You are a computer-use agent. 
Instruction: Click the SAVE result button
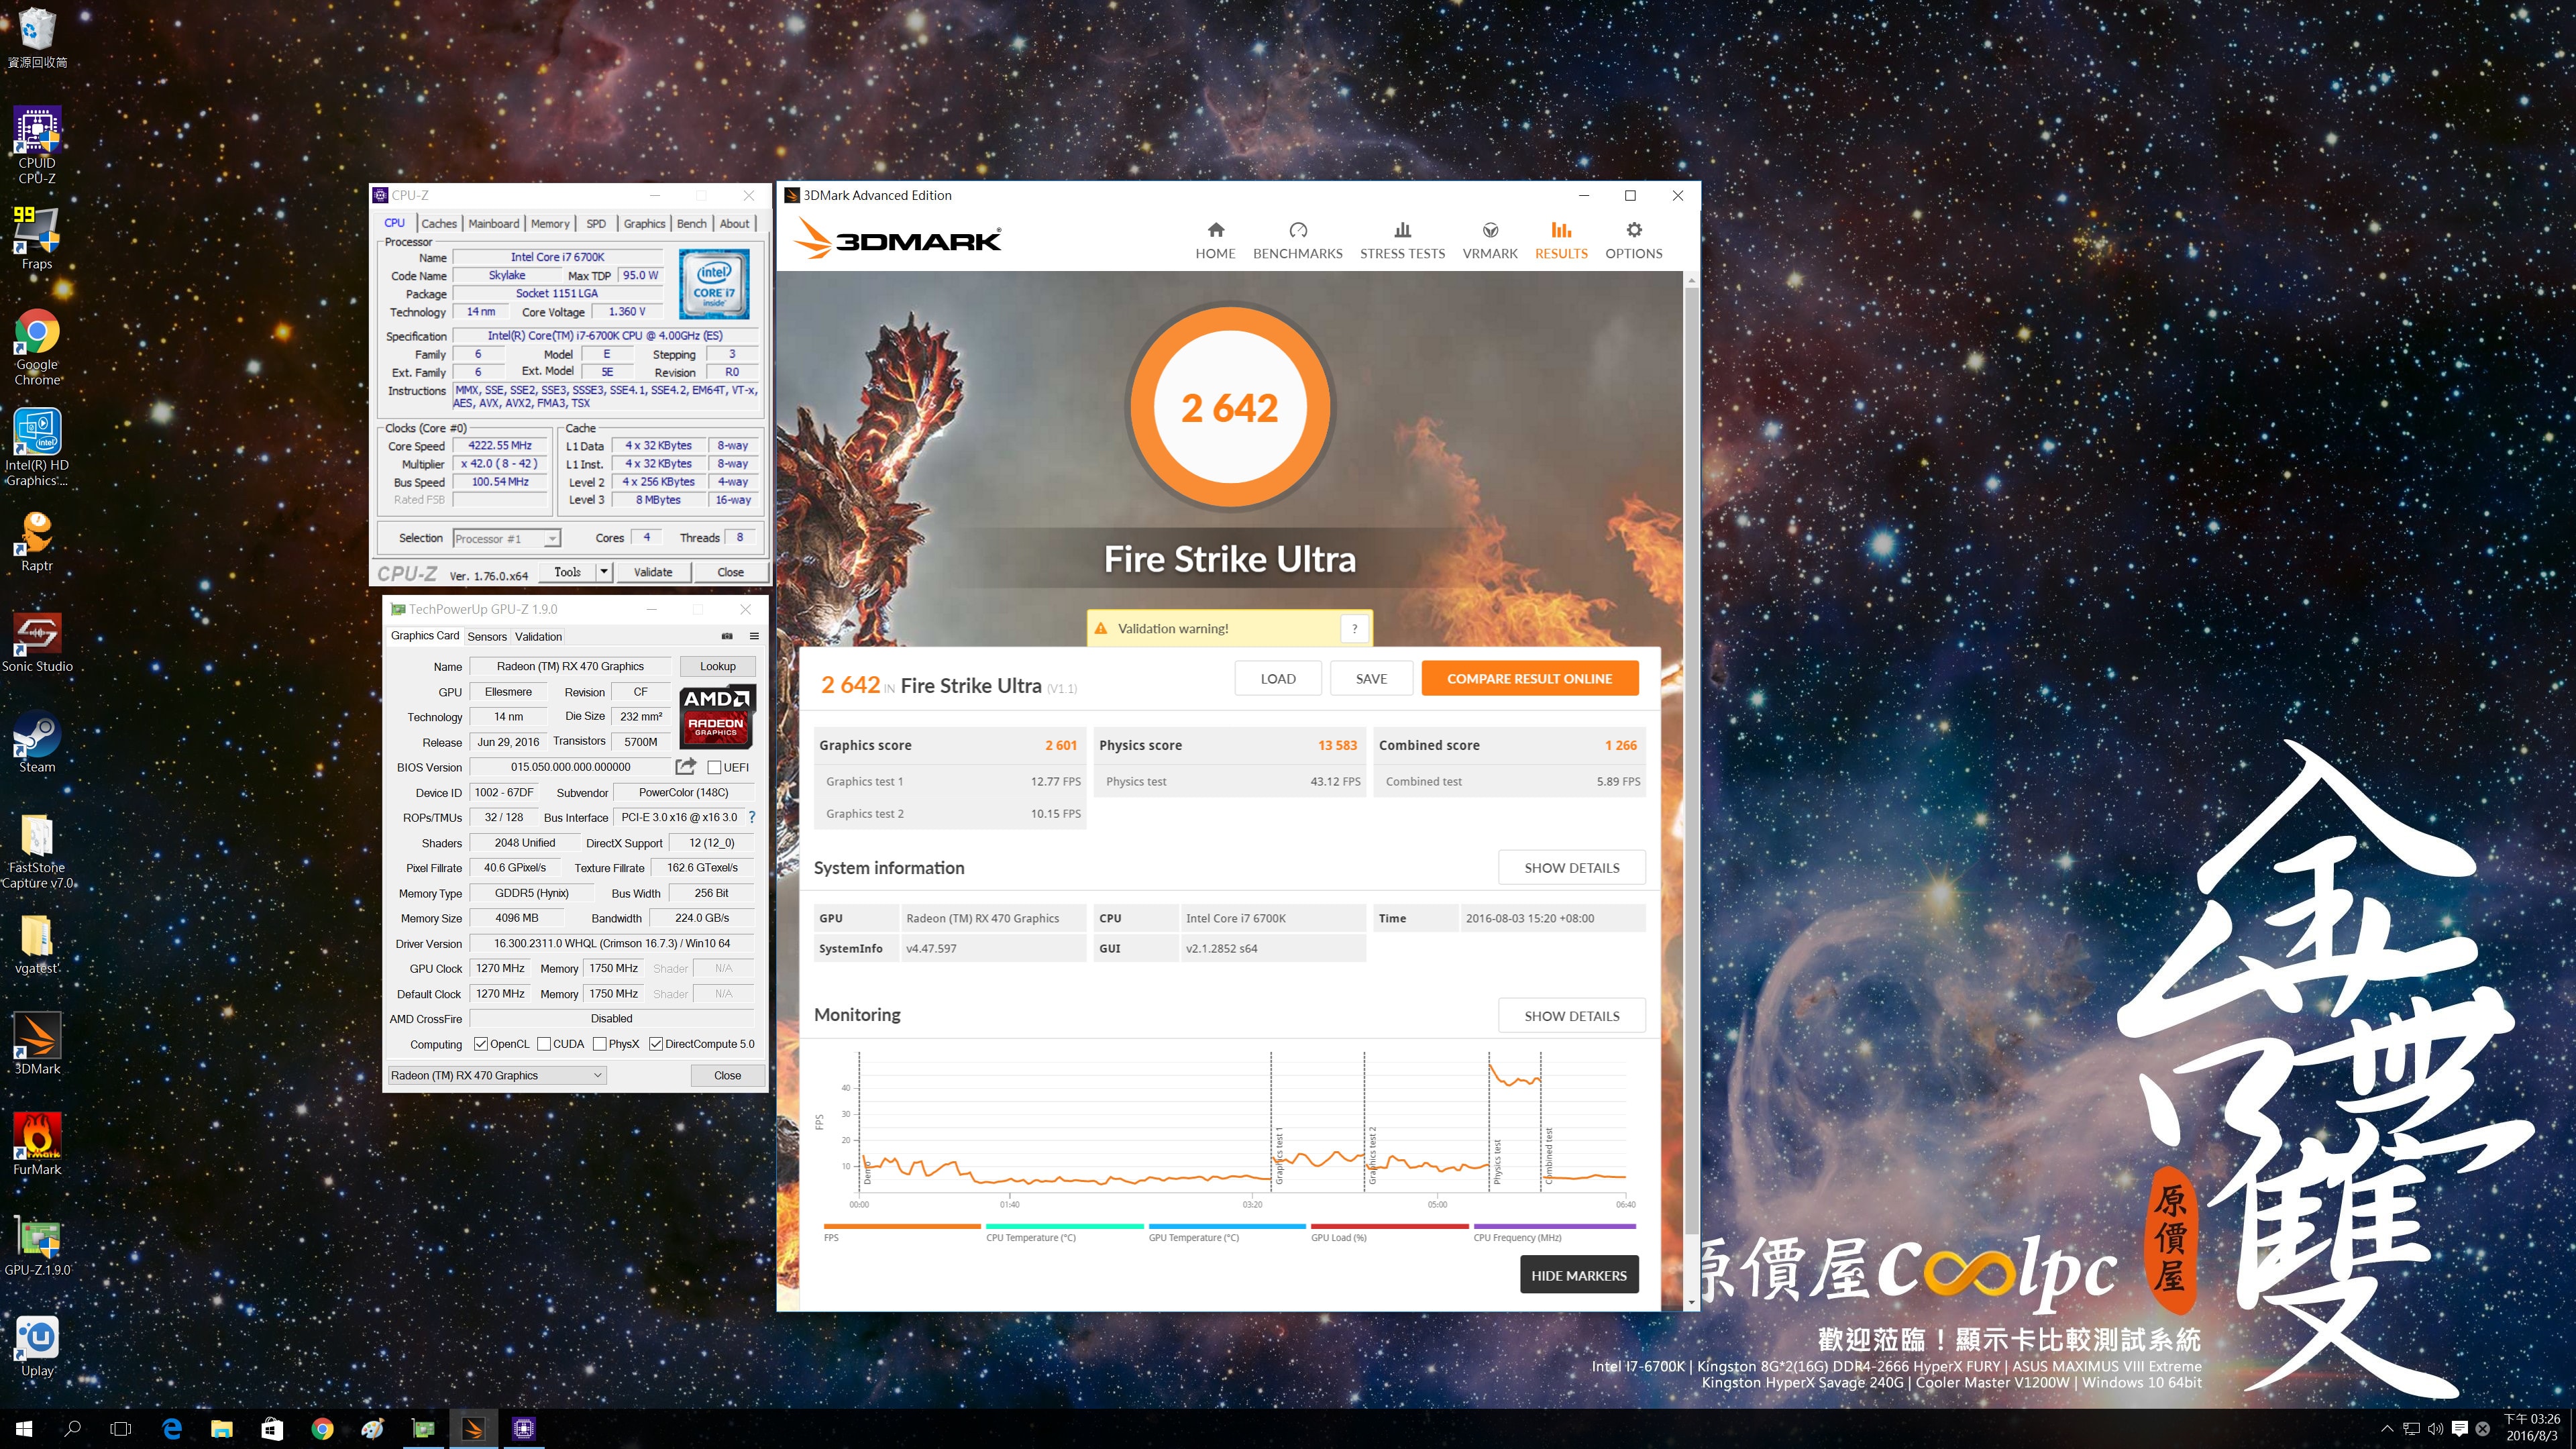(1371, 678)
